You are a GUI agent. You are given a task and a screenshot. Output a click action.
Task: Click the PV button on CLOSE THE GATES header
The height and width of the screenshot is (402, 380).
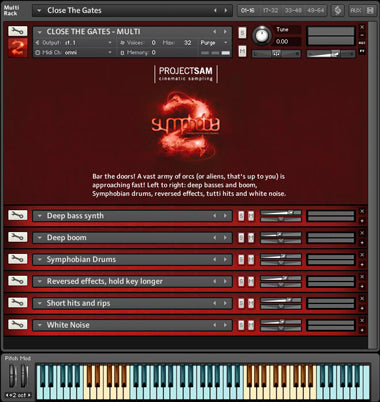362,51
